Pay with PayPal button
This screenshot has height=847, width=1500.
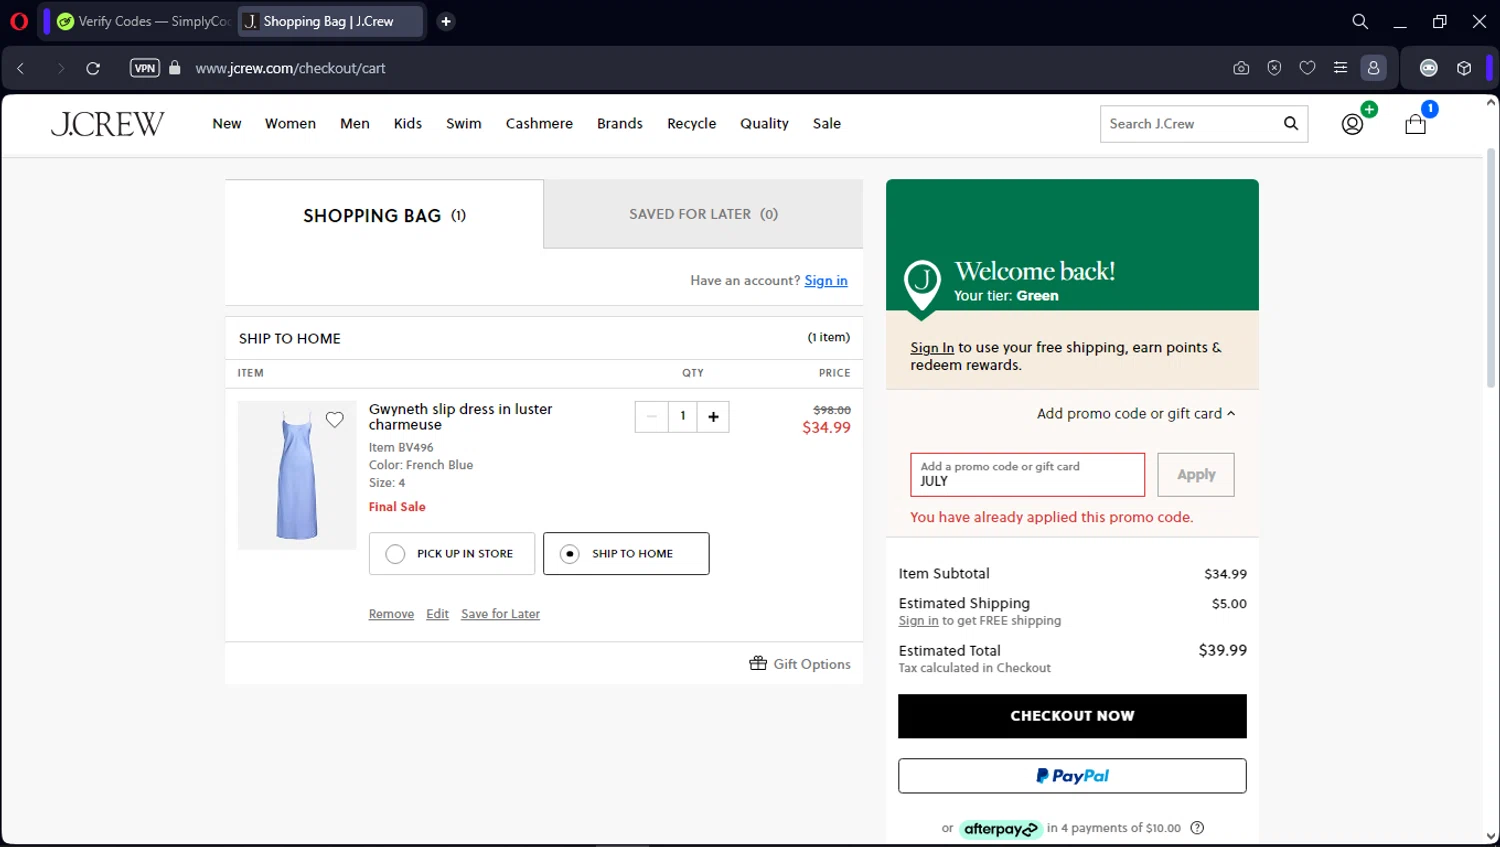(1072, 776)
